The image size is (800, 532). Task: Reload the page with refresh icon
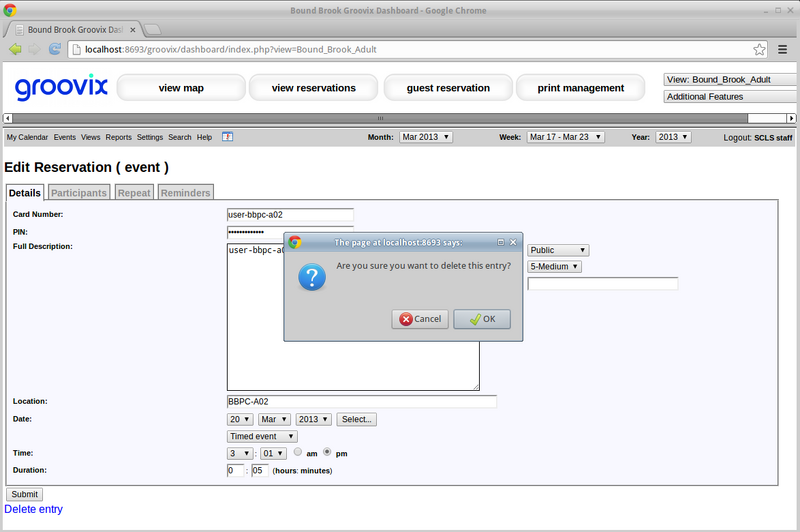coord(55,49)
